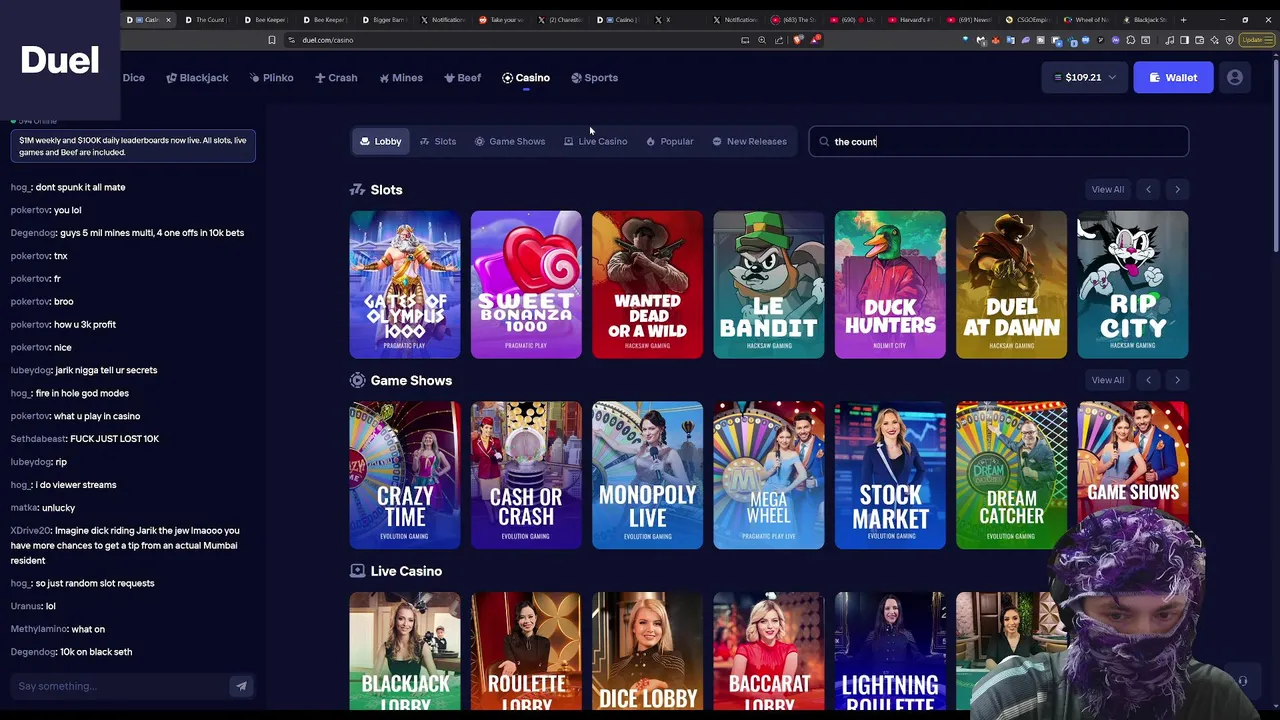Open the Plinko game in navigation
The image size is (1280, 720).
[x=271, y=77]
